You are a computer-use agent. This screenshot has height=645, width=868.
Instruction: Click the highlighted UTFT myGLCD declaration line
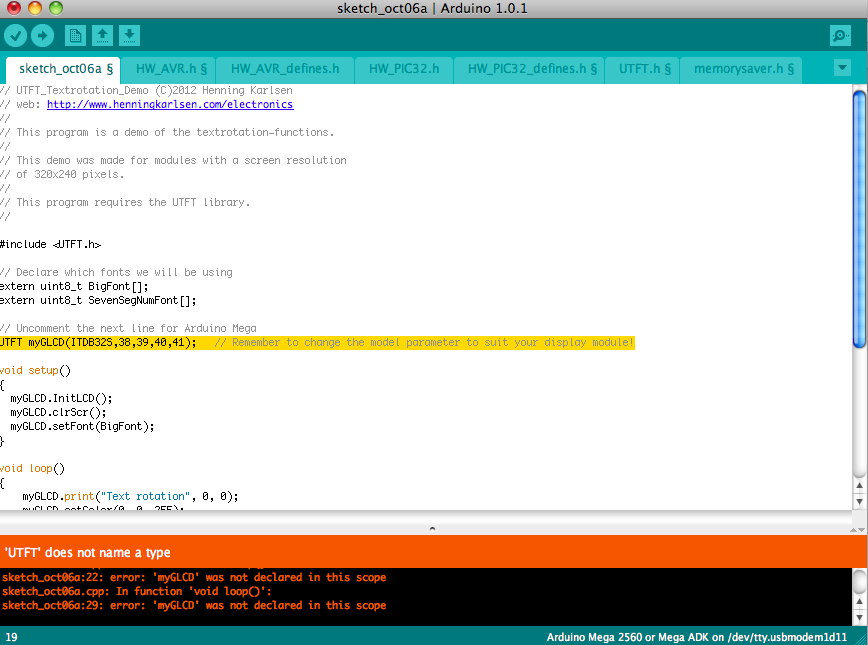coord(317,343)
